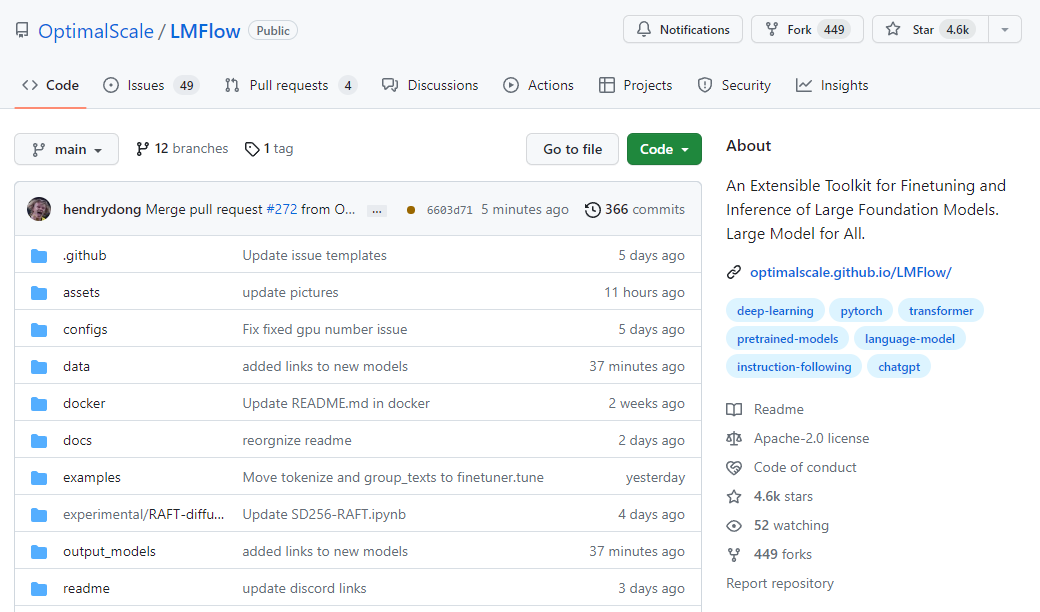Click the experimental/RAFT-diffu... folder icon

[x=39, y=515]
